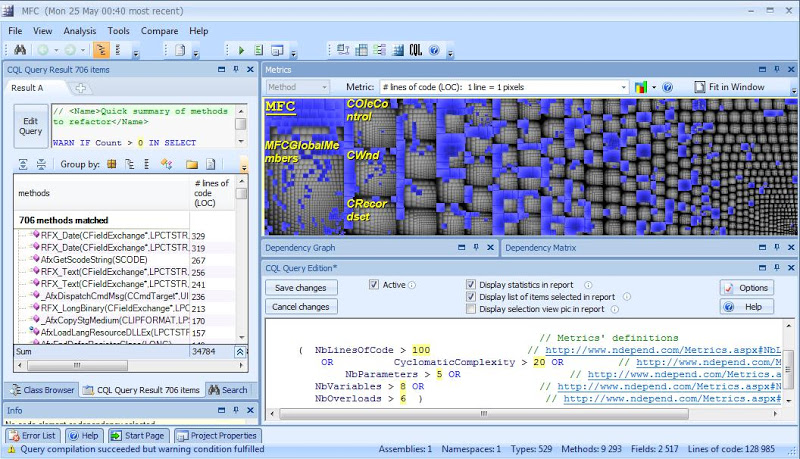This screenshot has width=800, height=459.
Task: Open the ndepend Metrics link after NbLinesOfCode
Action: (663, 350)
